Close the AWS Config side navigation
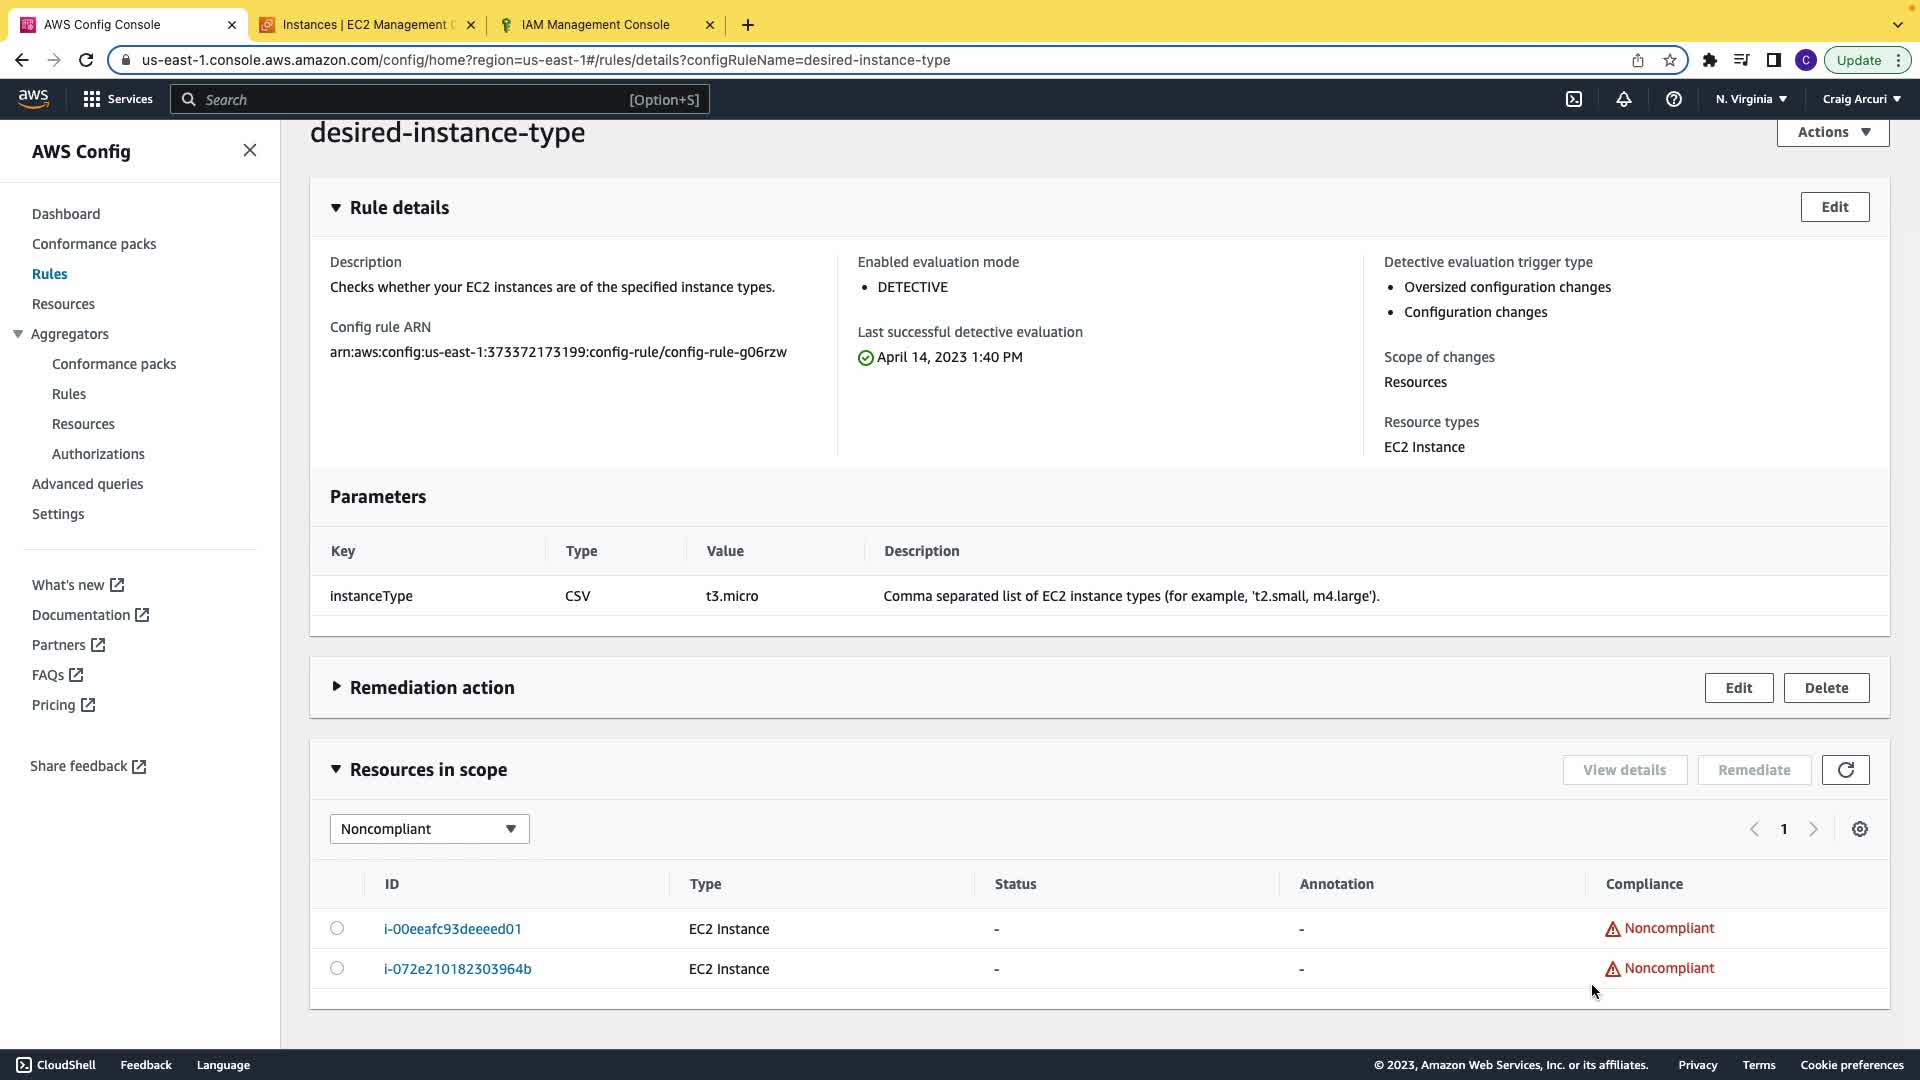Screen dimensions: 1920x1080 coord(250,151)
